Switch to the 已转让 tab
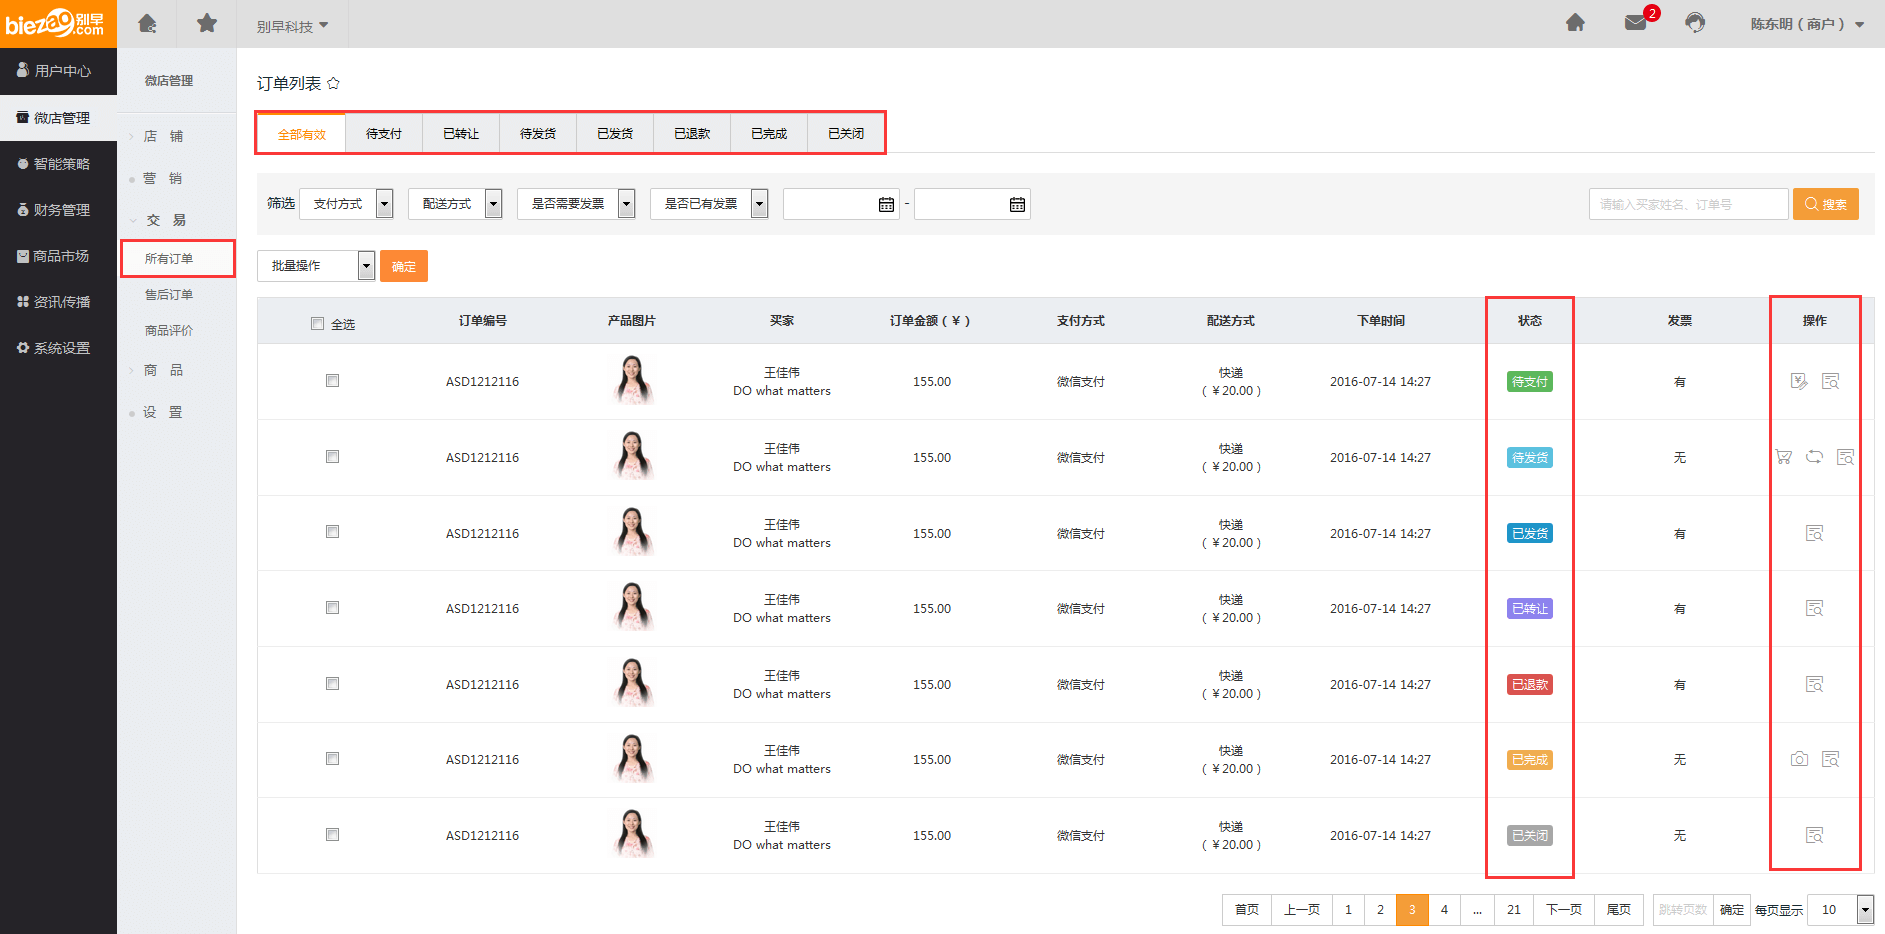1885x934 pixels. point(461,133)
